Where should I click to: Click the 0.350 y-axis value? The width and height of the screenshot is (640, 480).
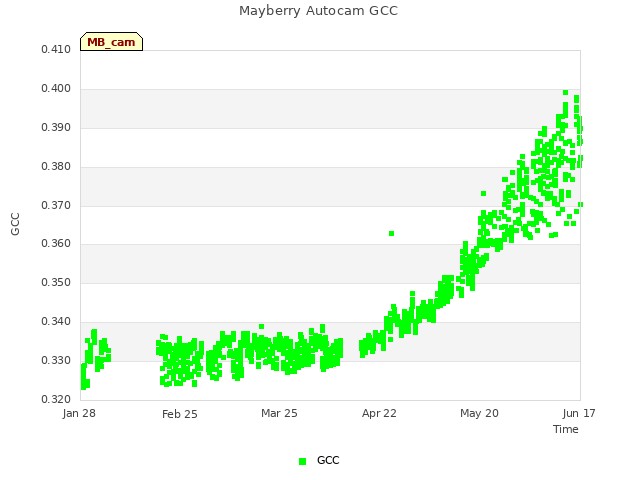click(56, 282)
